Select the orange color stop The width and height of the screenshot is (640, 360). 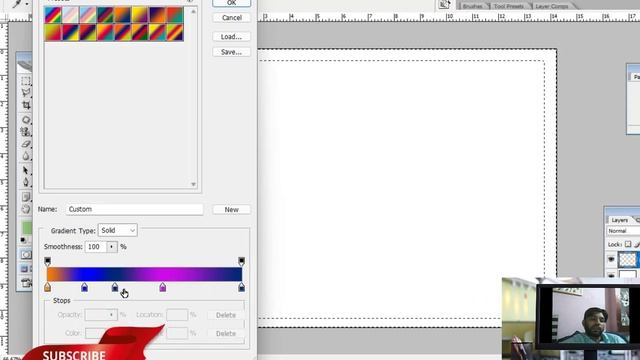tap(47, 287)
